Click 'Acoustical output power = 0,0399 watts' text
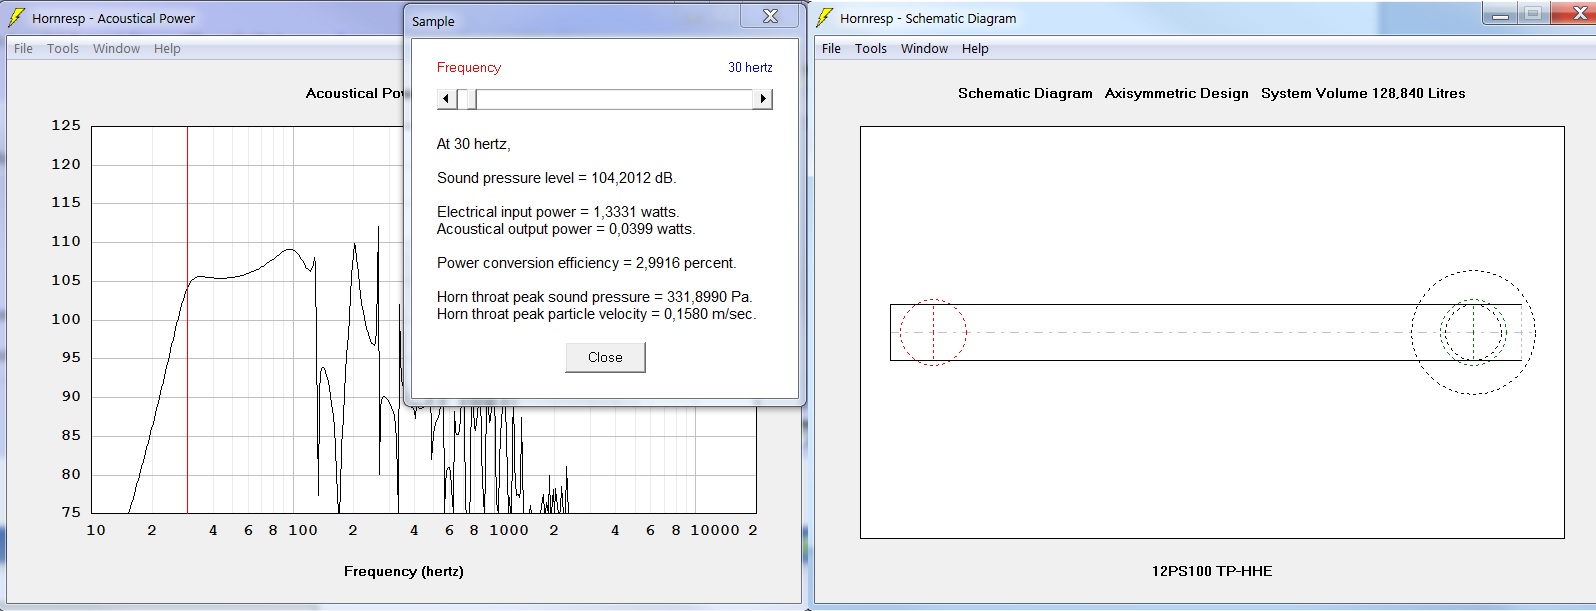The image size is (1596, 611). click(566, 229)
